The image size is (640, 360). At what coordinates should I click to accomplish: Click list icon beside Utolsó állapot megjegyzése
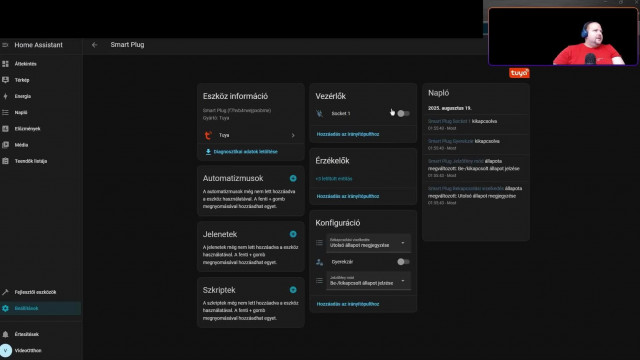pos(320,243)
